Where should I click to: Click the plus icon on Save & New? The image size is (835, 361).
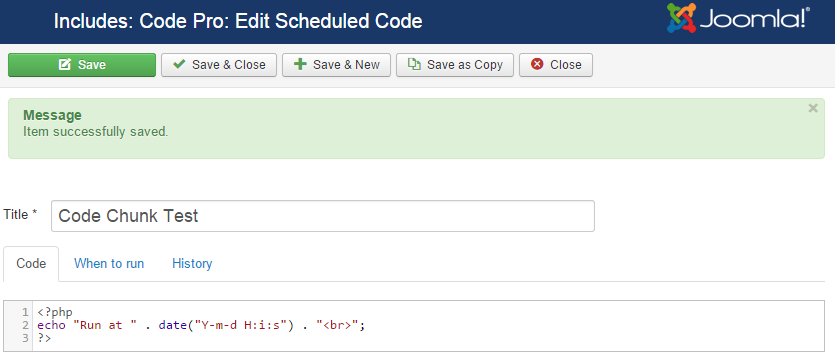(x=300, y=64)
